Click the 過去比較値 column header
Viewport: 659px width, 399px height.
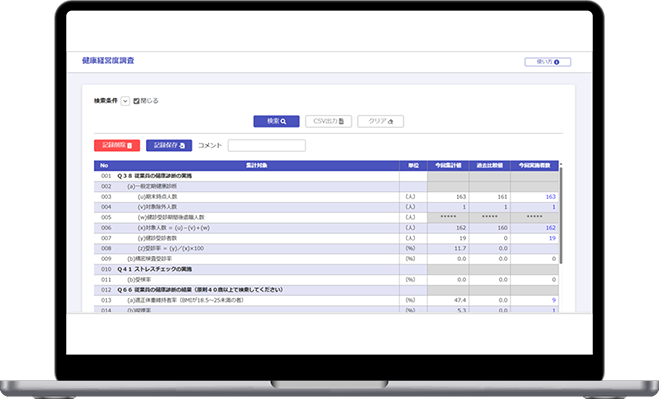click(490, 165)
